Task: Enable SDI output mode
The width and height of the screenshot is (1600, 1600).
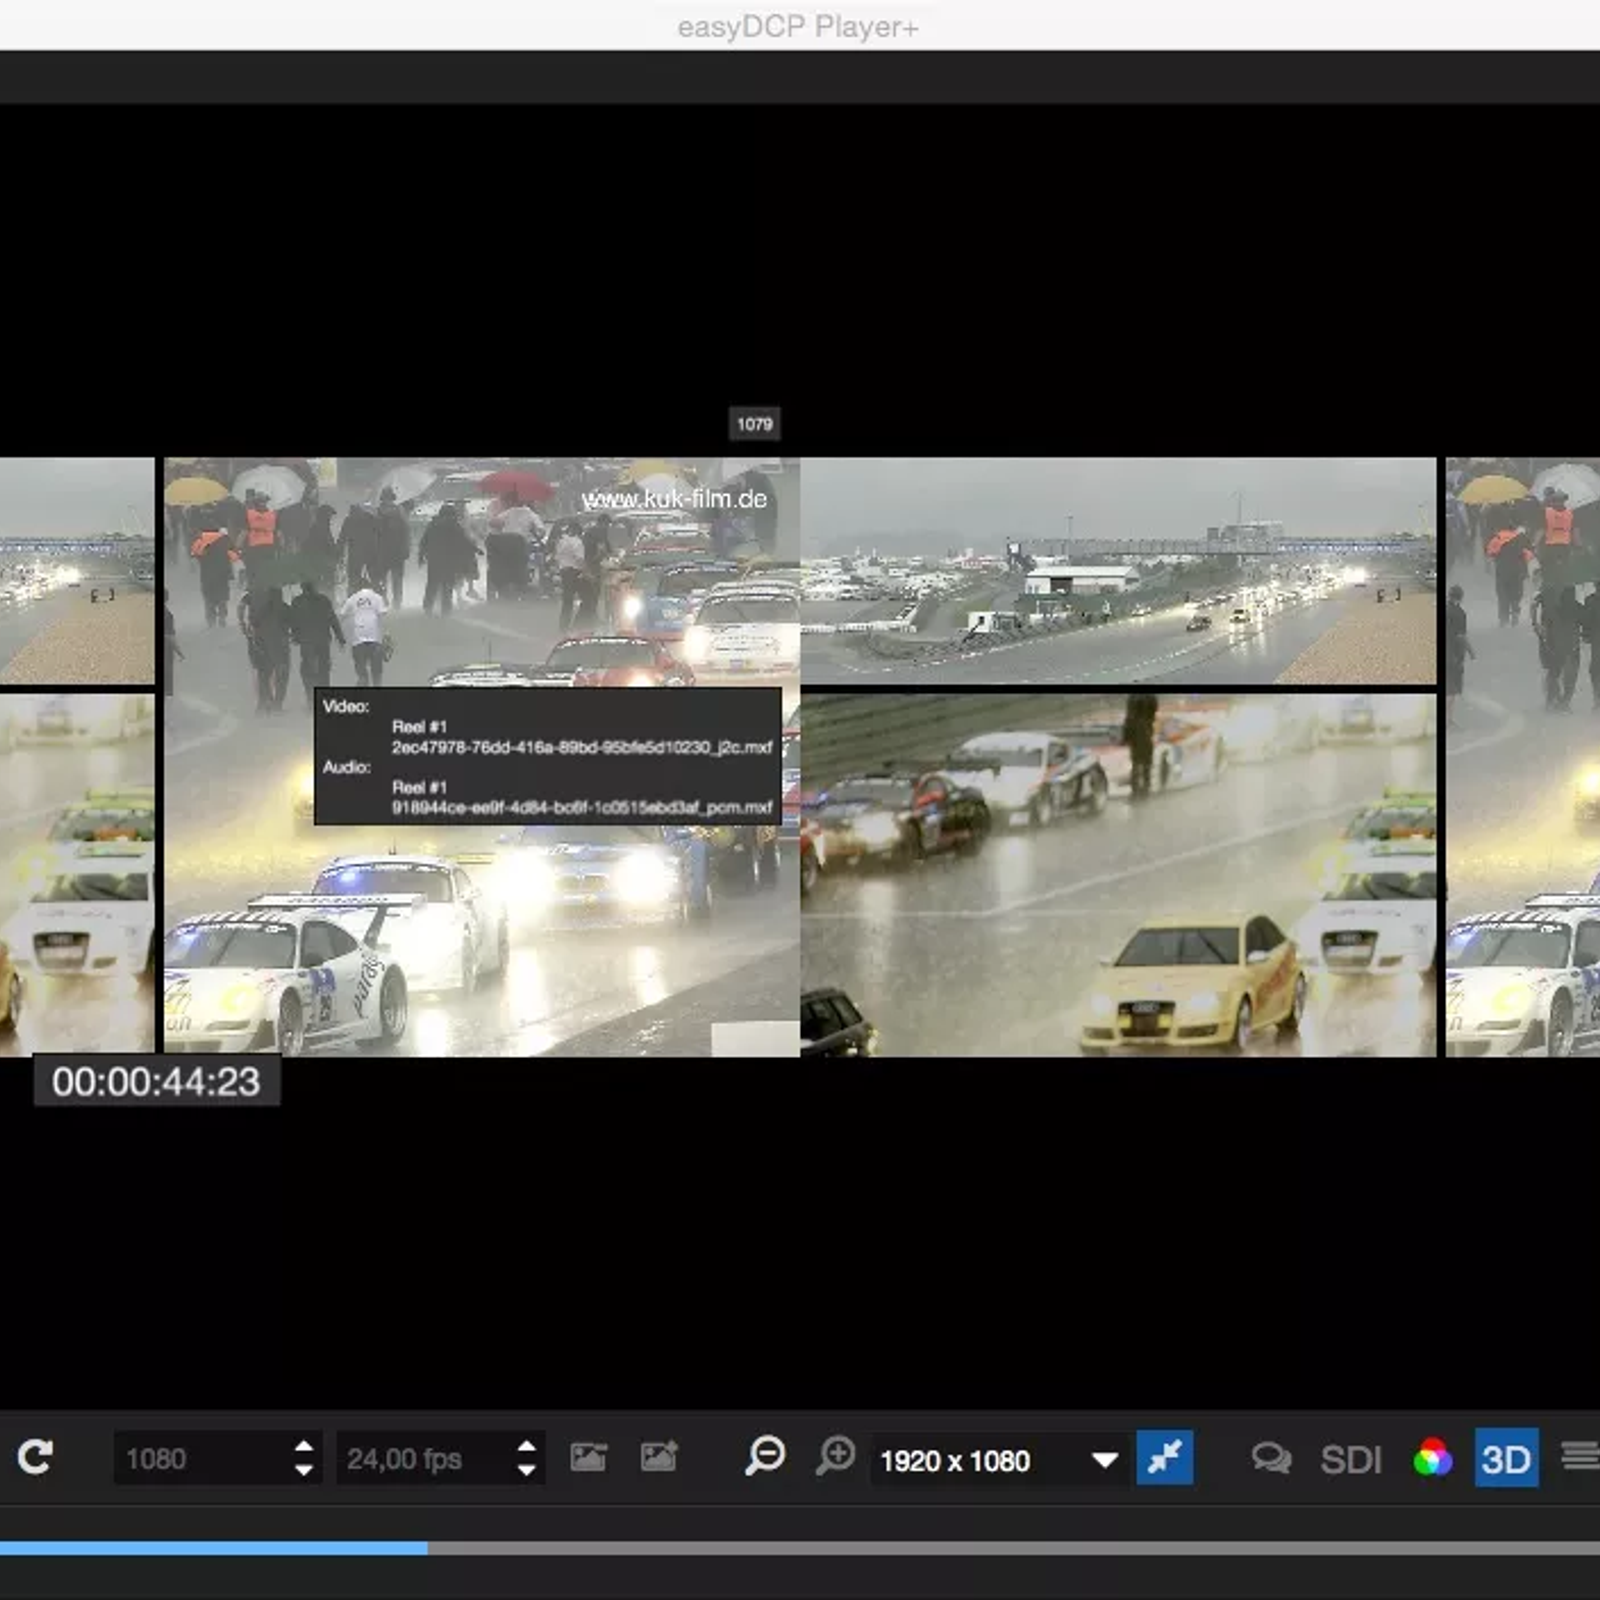Action: (1350, 1460)
